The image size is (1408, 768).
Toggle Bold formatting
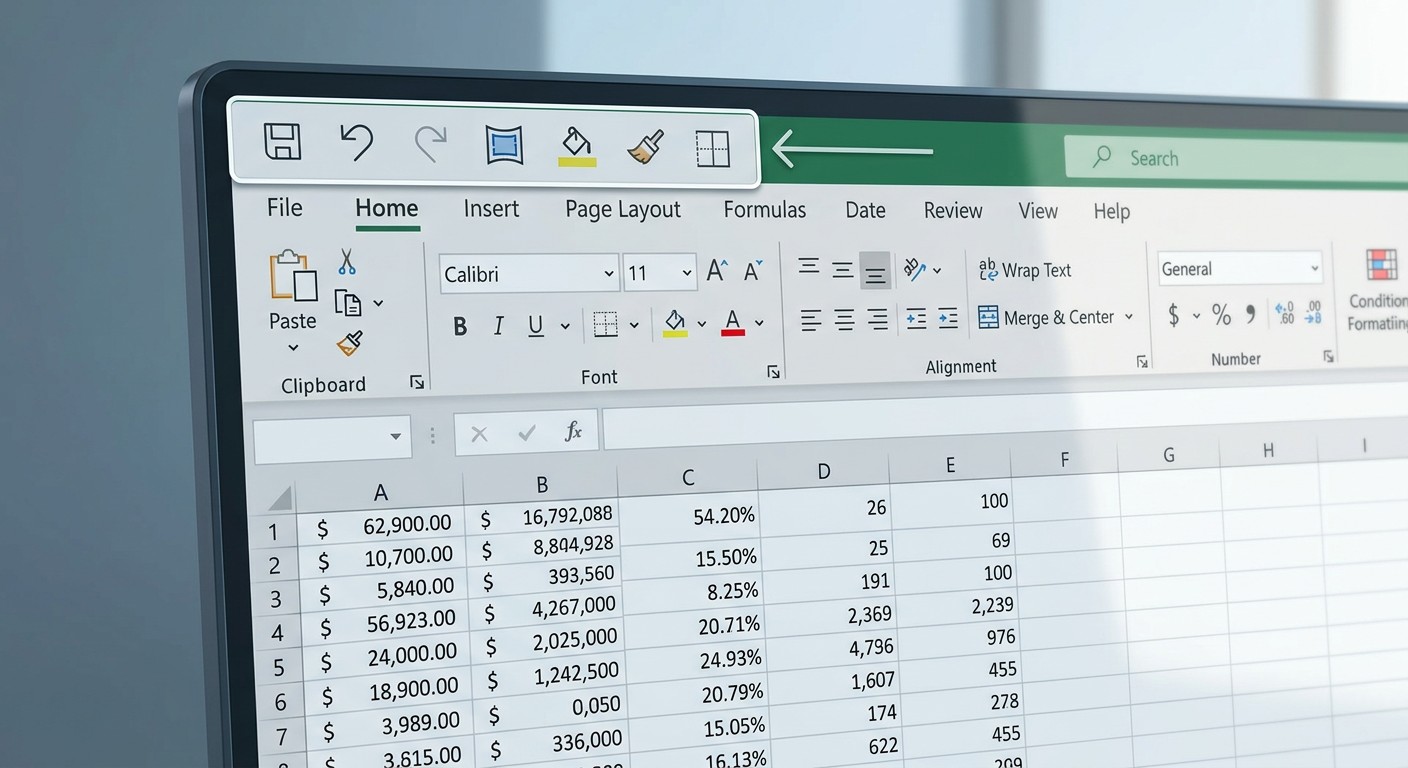(460, 326)
